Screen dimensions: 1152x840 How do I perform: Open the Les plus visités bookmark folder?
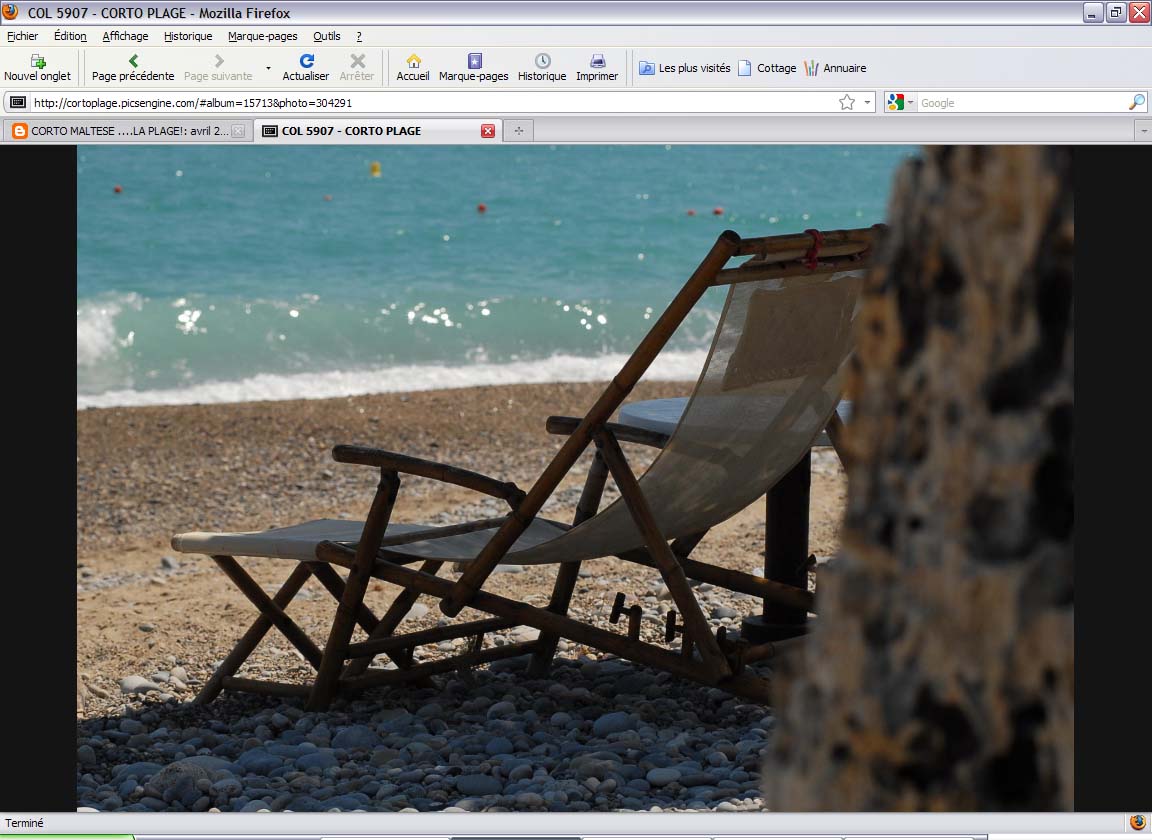[685, 68]
